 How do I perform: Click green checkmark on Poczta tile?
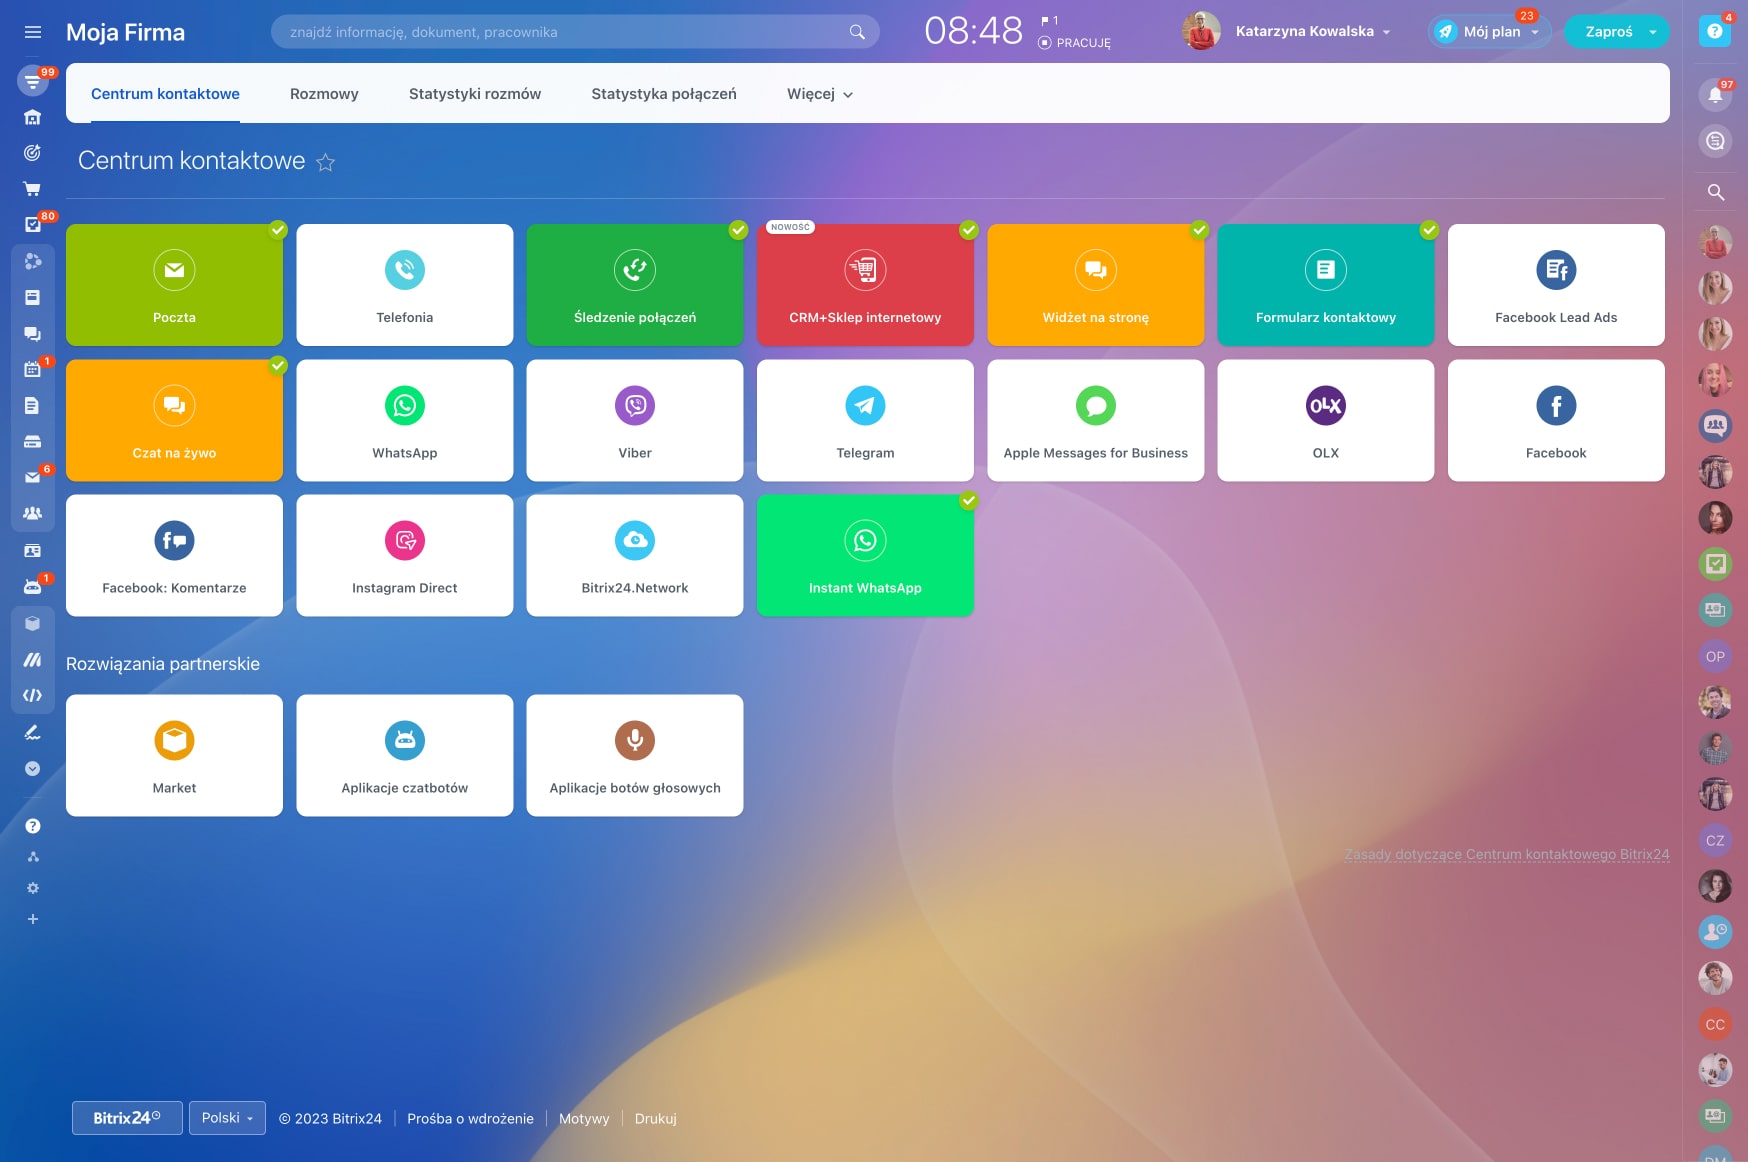click(278, 230)
